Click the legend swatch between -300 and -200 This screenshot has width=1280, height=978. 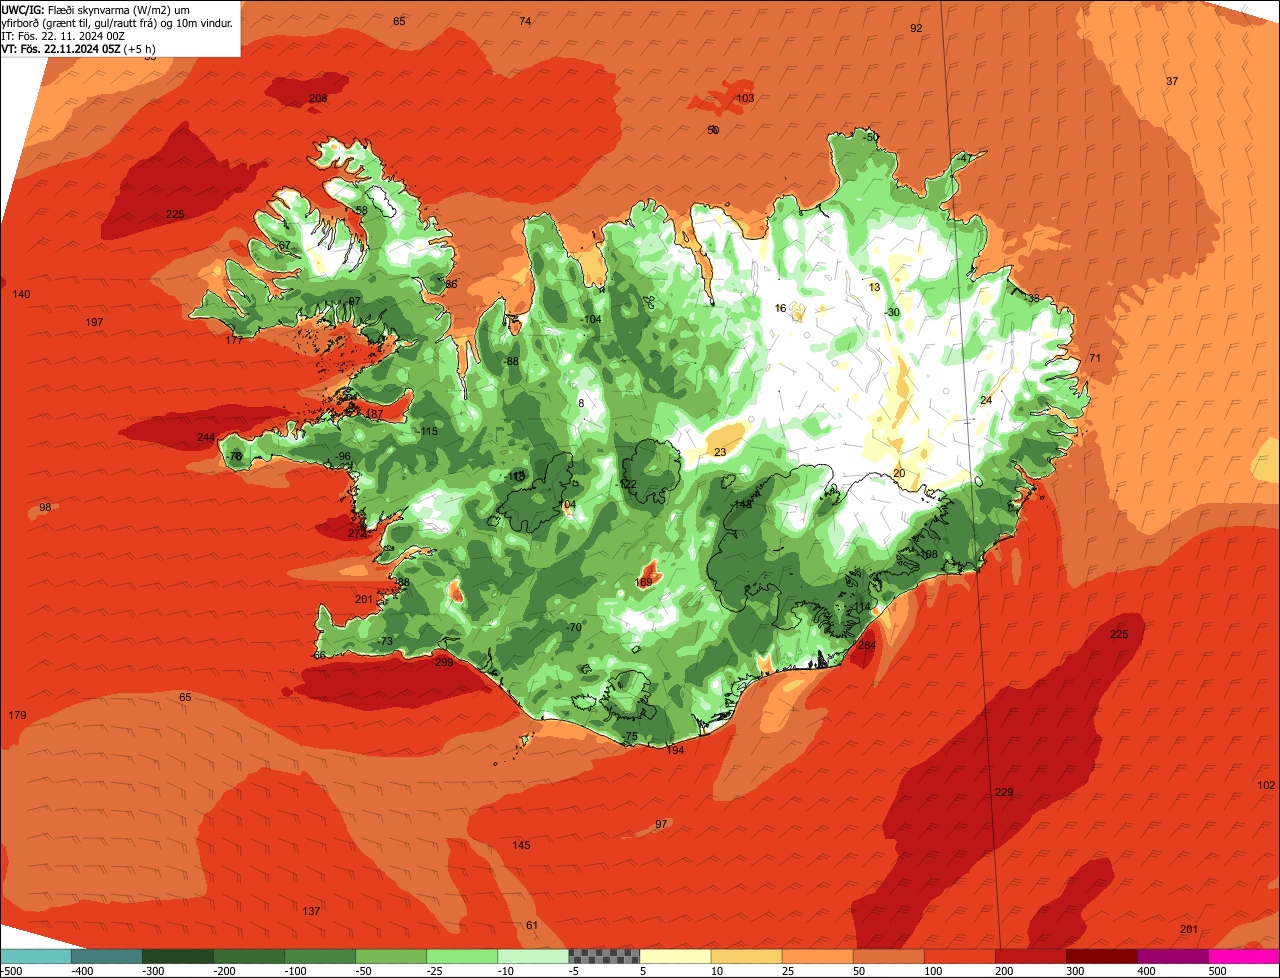click(x=177, y=956)
